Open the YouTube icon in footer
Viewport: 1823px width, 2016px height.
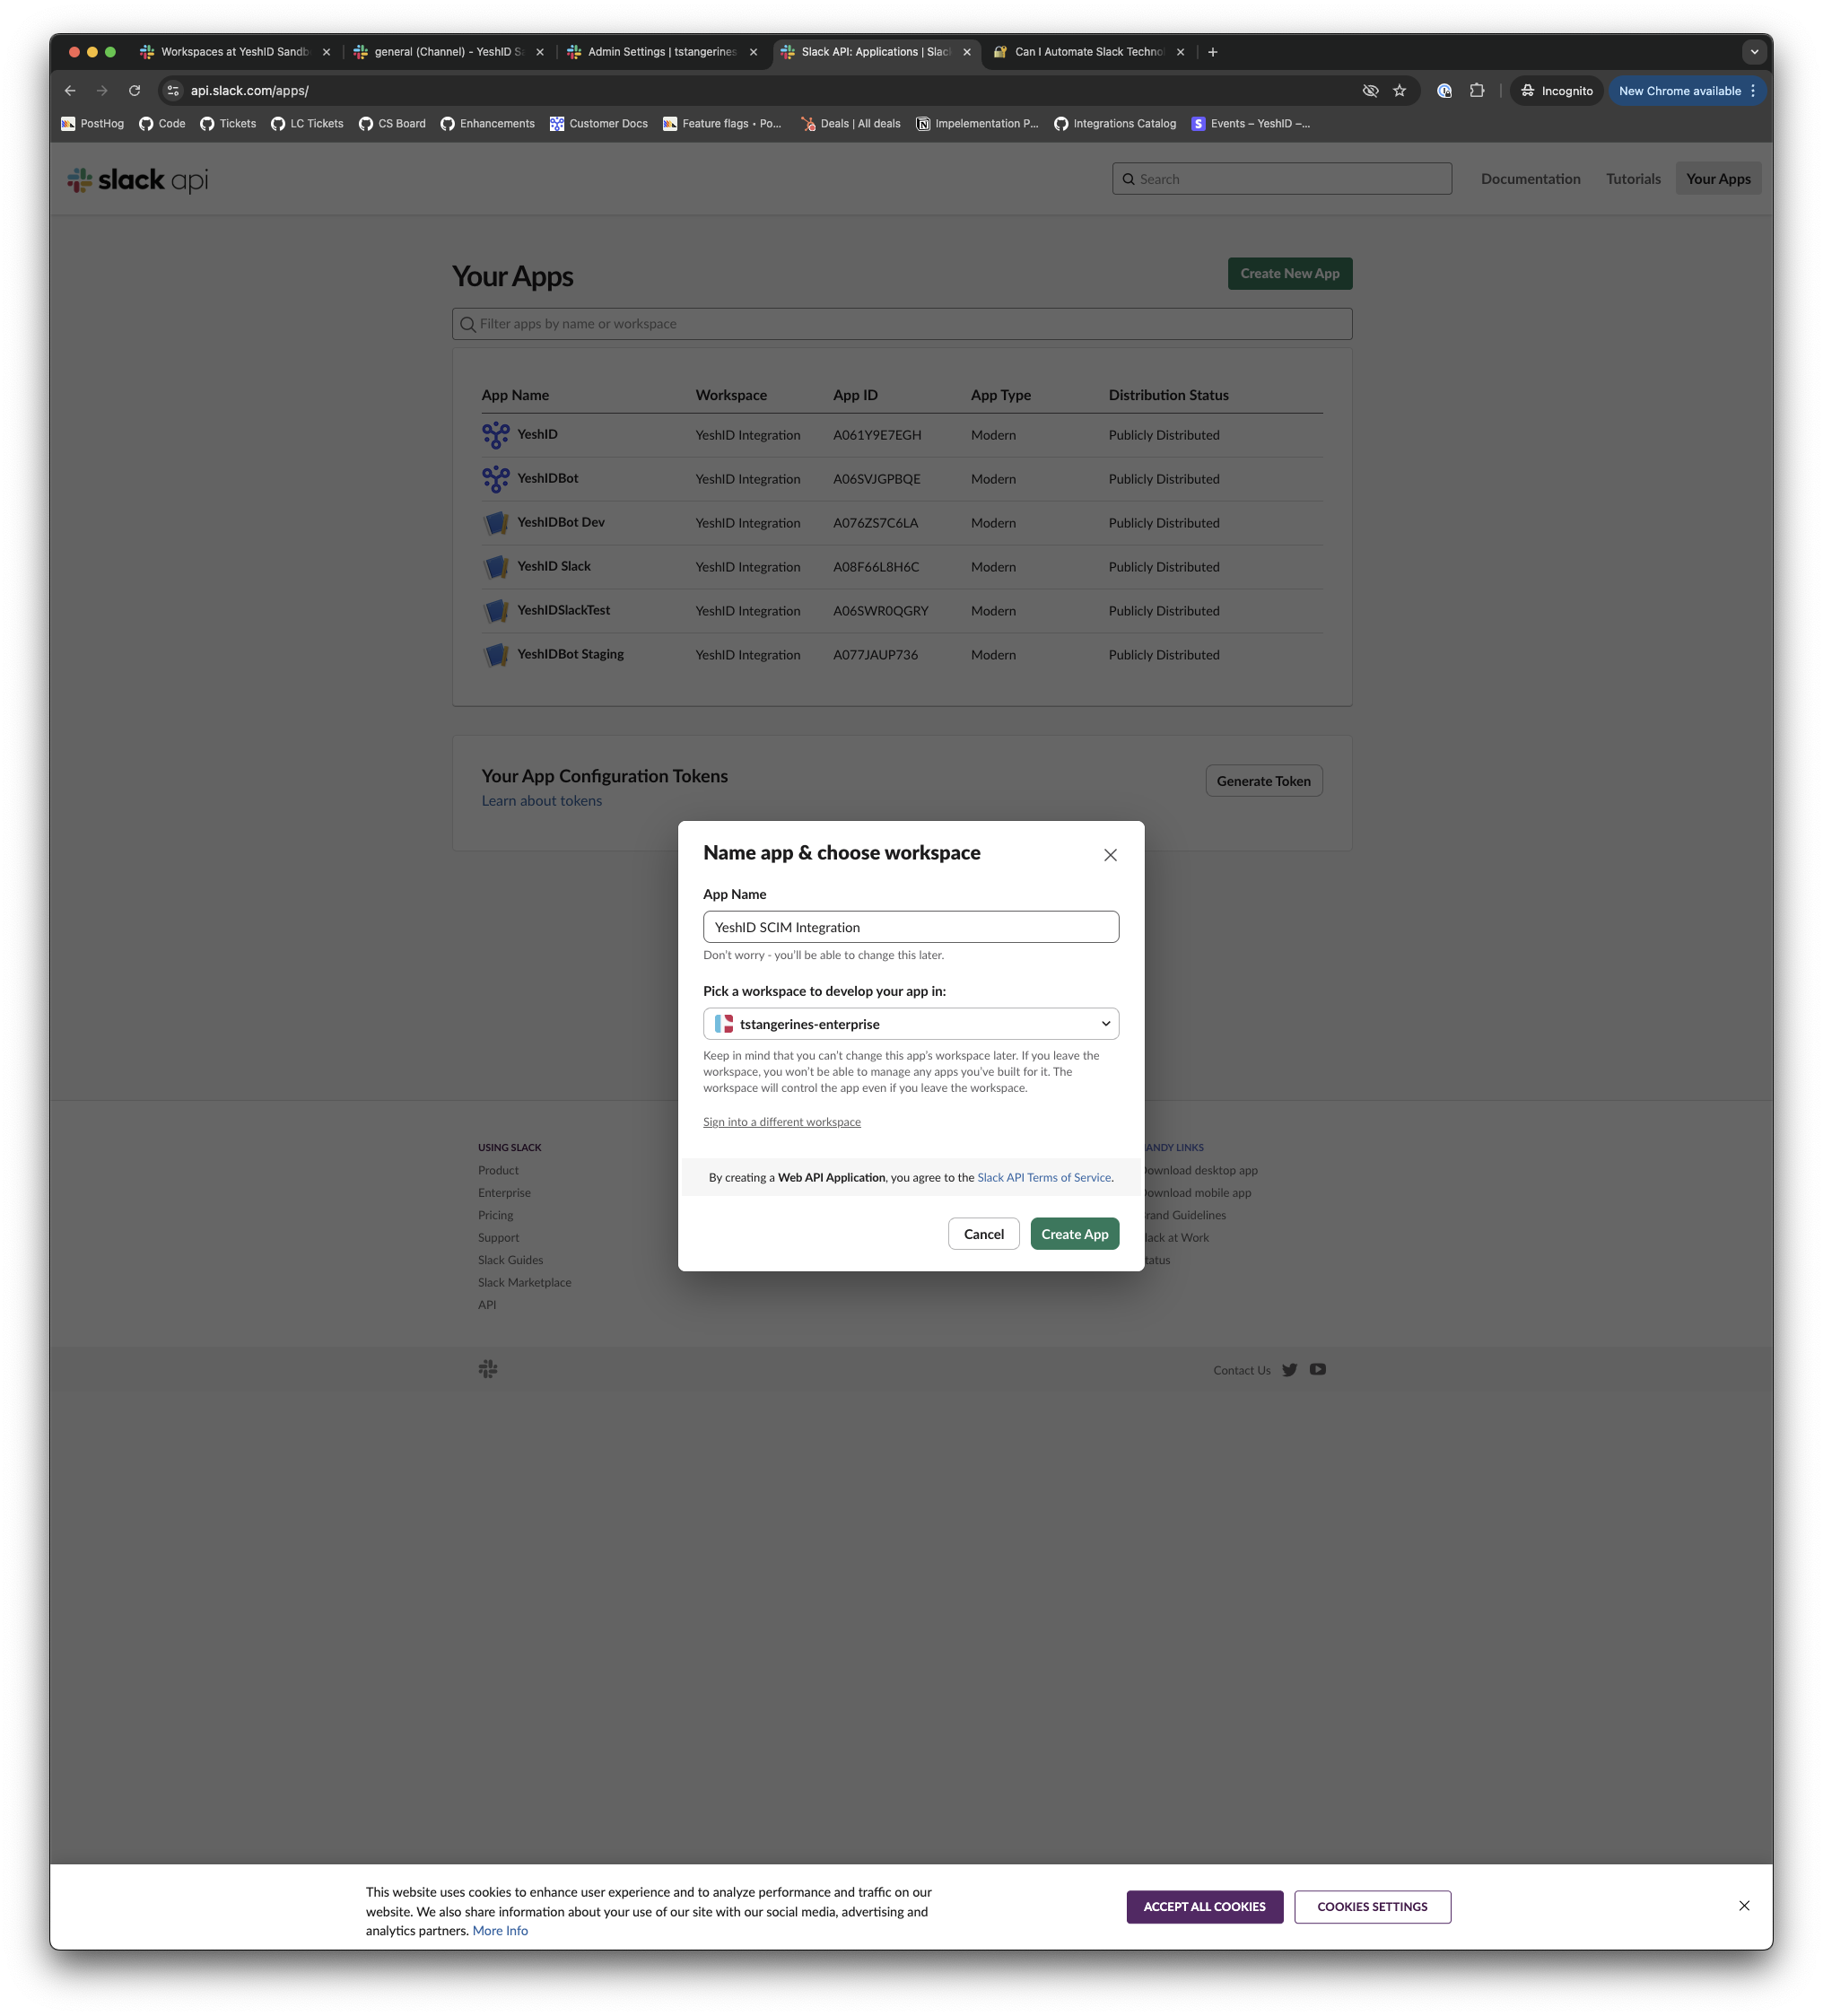pos(1317,1370)
